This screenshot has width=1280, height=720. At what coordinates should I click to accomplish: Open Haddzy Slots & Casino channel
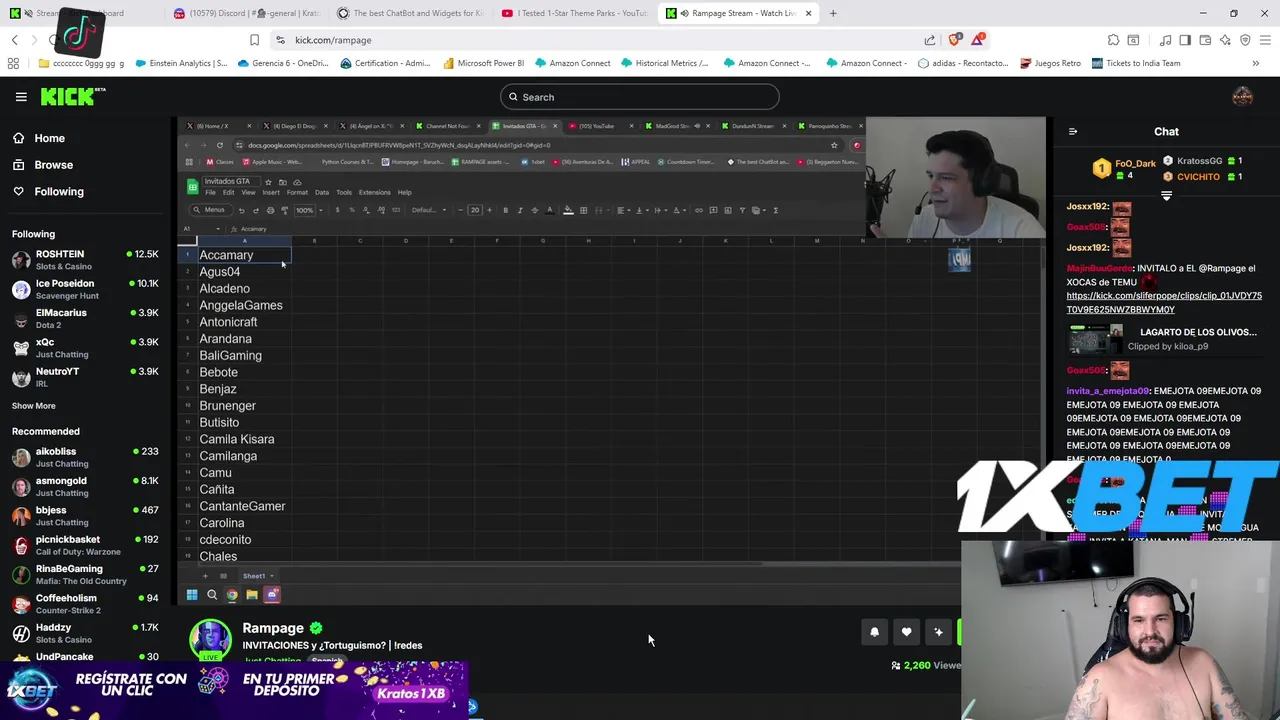pos(86,633)
